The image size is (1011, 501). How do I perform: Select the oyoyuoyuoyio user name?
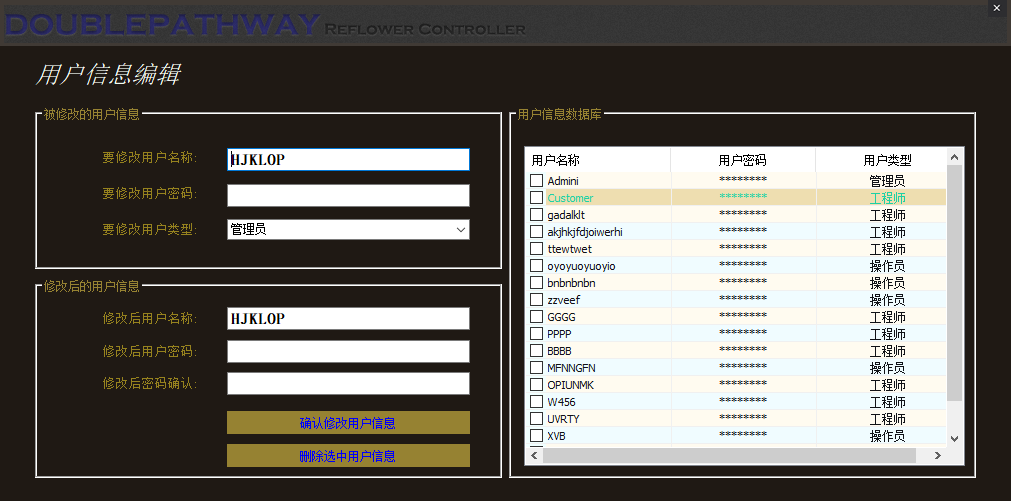tap(581, 266)
